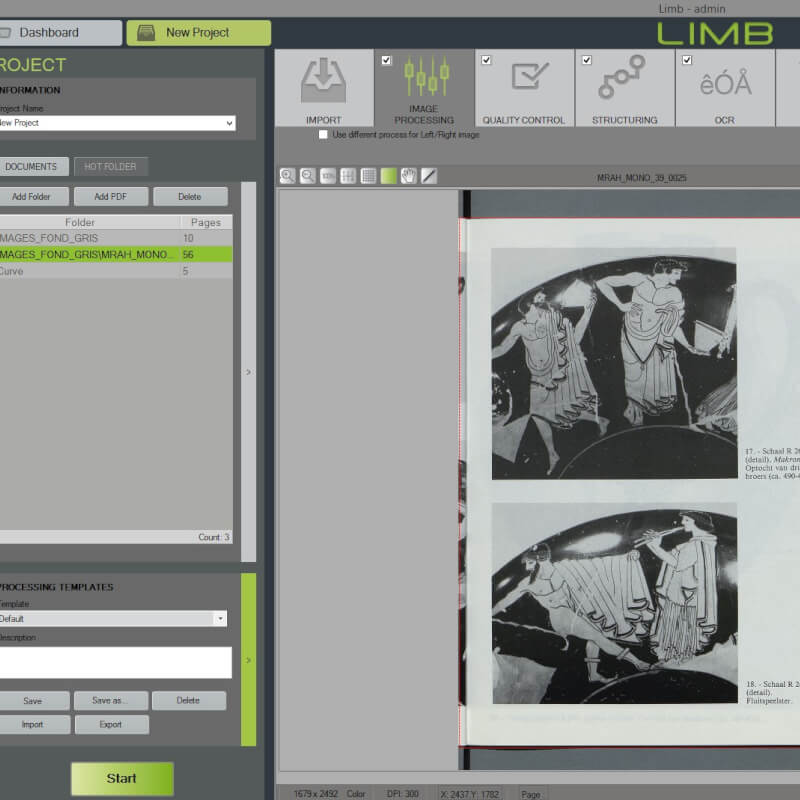Set zoom to 100% icon
Screen dimensions: 800x800
[x=328, y=176]
